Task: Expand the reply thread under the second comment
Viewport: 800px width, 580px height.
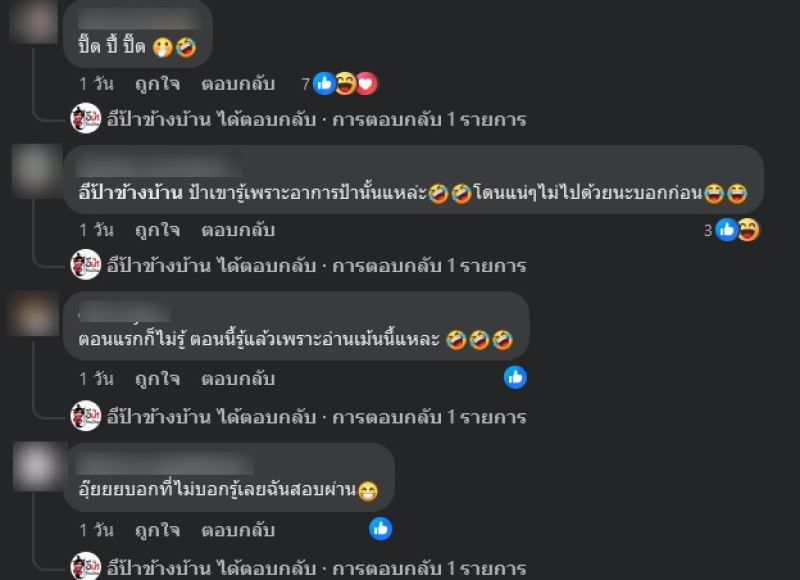Action: coord(316,266)
